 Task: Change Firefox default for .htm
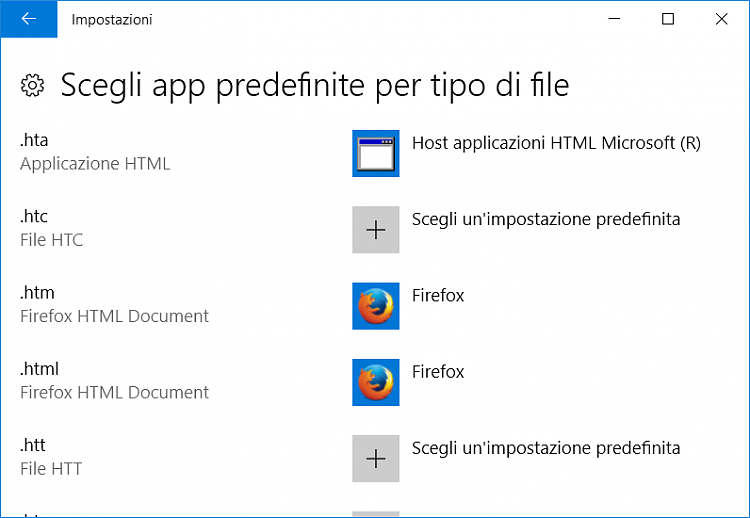pyautogui.click(x=438, y=296)
